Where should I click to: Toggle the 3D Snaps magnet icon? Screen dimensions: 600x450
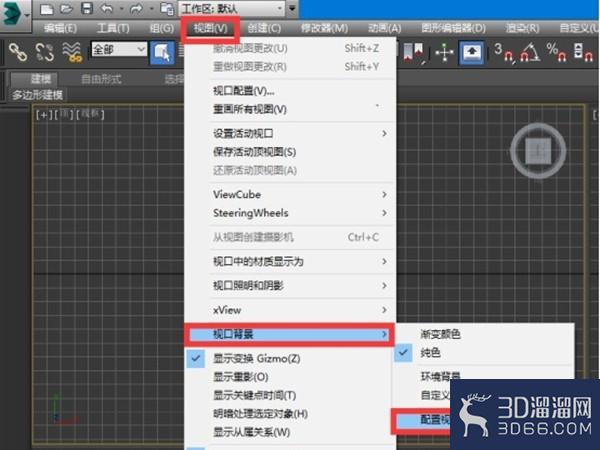504,52
